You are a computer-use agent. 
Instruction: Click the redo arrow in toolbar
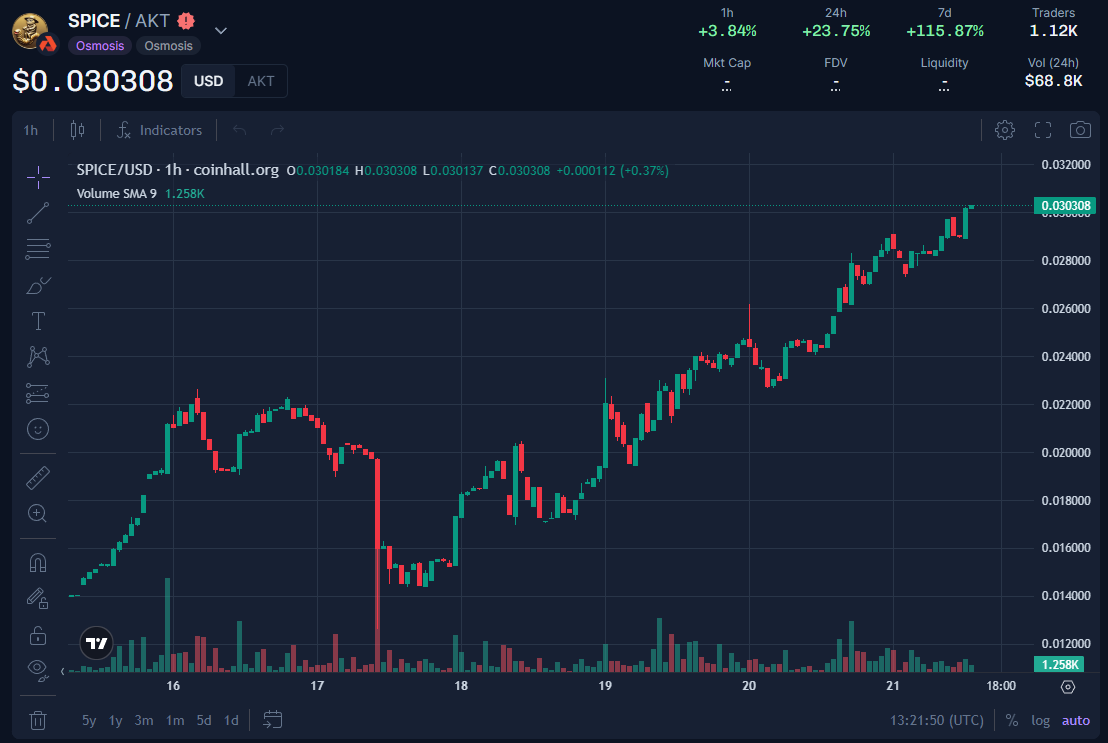click(277, 130)
